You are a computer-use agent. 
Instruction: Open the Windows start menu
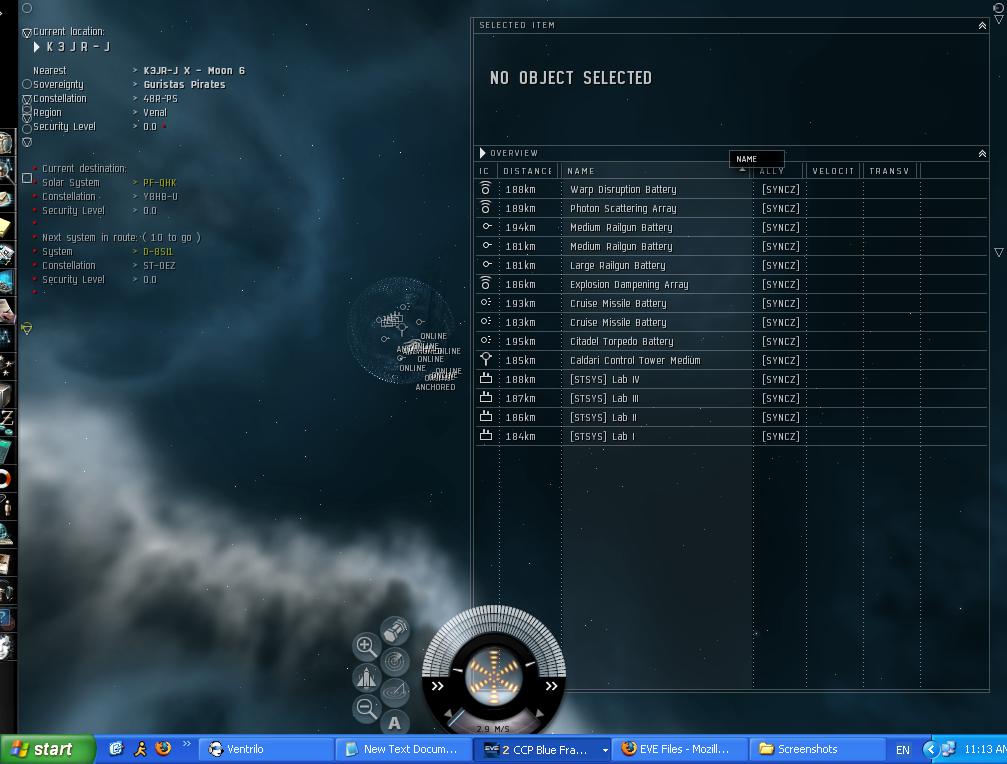click(46, 749)
